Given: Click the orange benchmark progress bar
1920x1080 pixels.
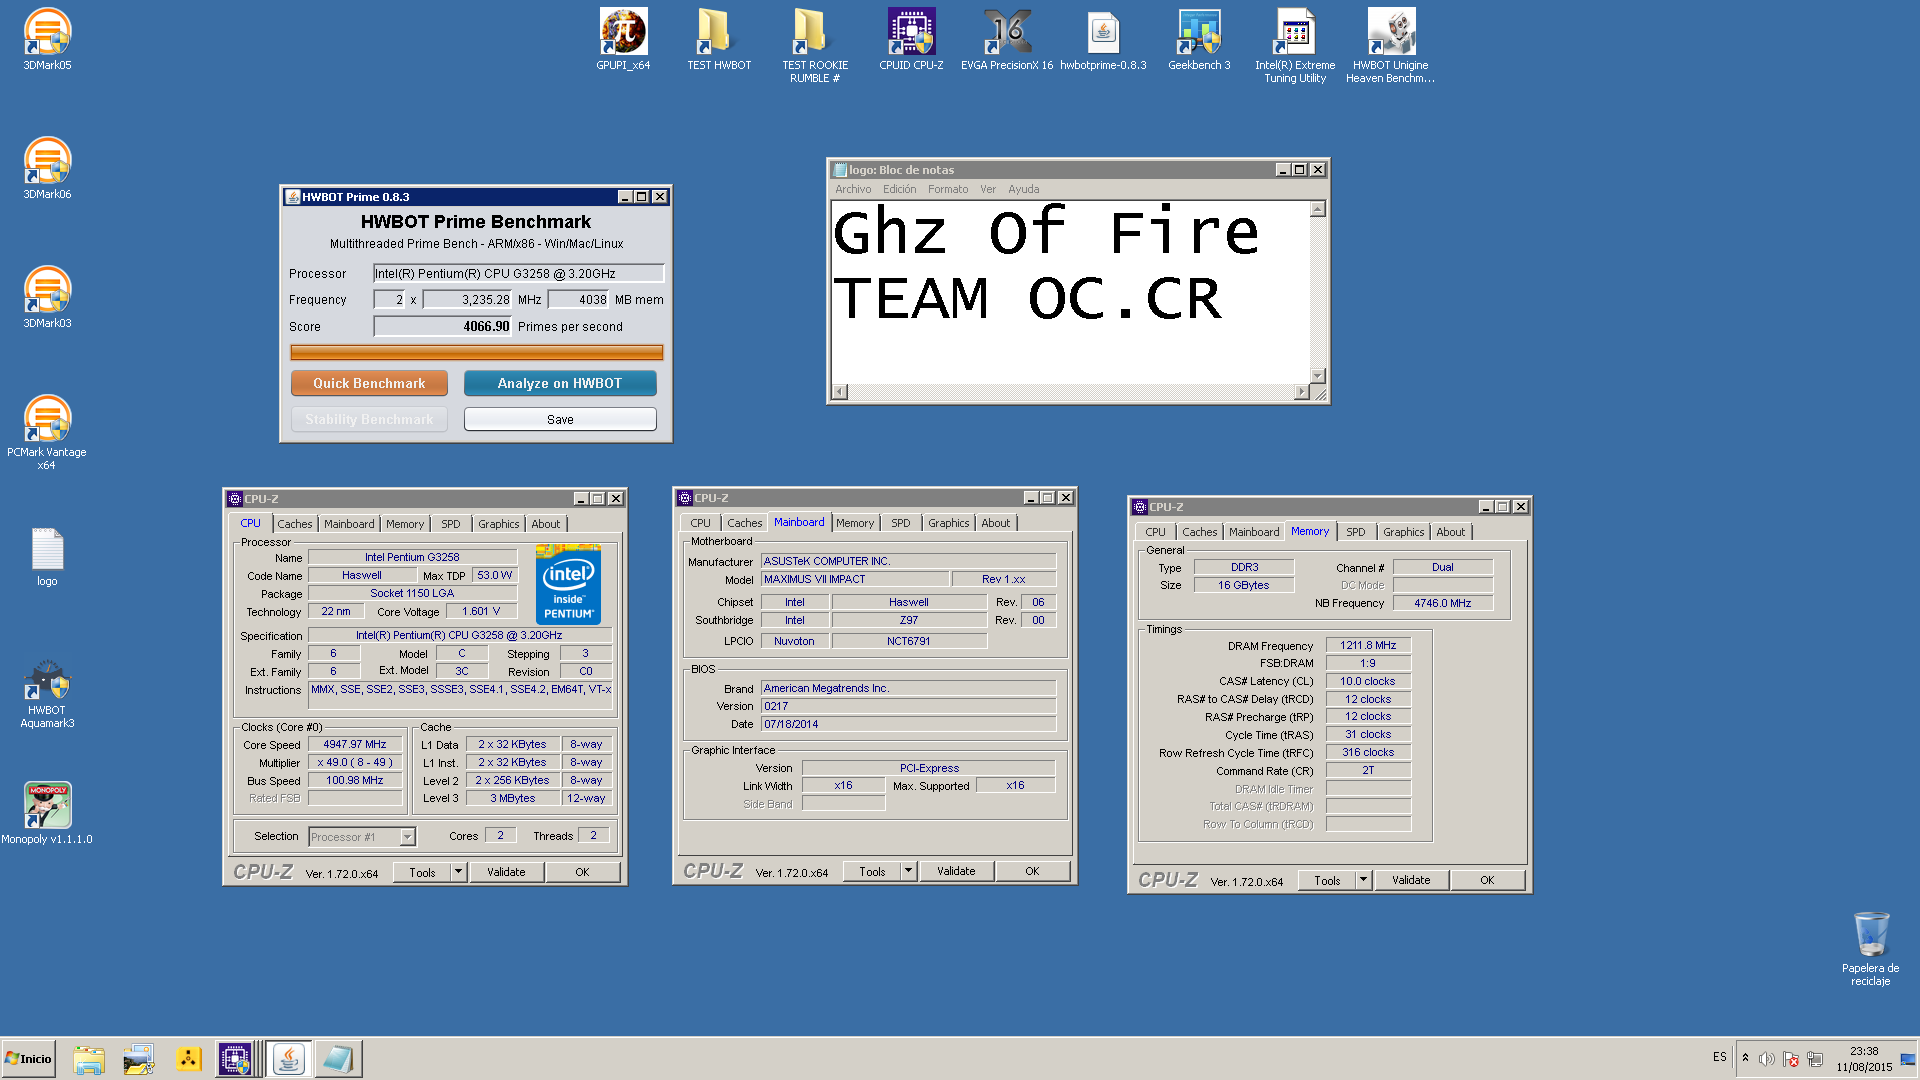Looking at the screenshot, I should click(477, 352).
